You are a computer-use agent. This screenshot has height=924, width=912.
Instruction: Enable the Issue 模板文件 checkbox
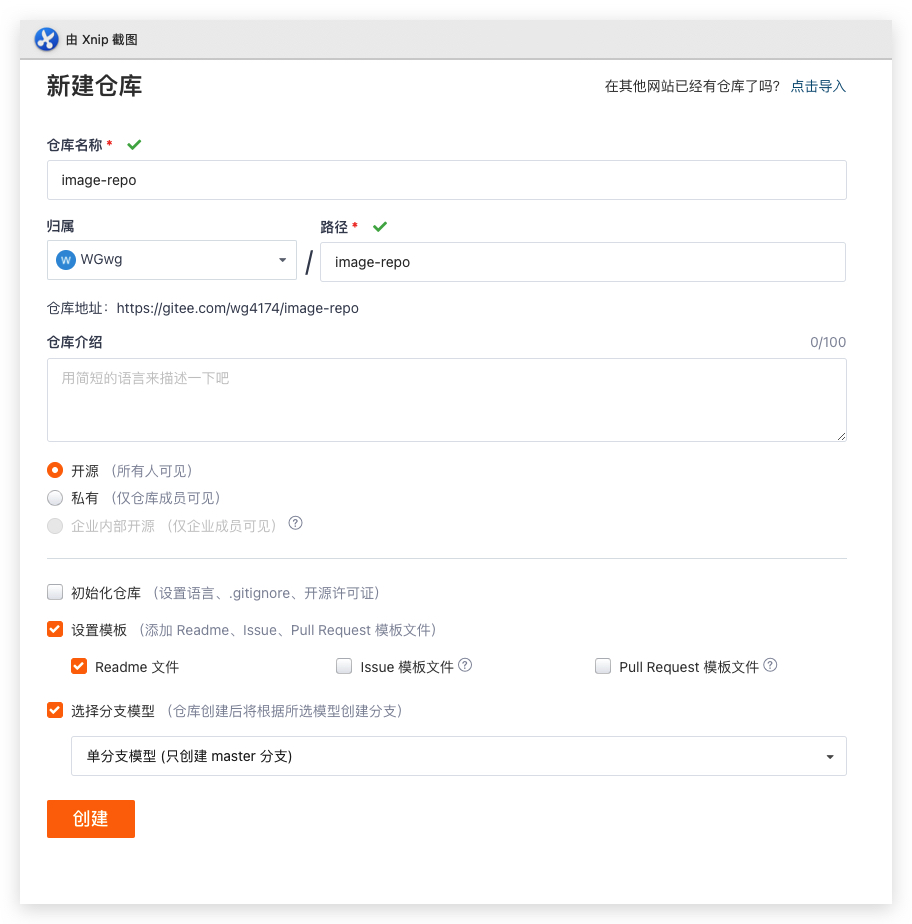[x=343, y=666]
